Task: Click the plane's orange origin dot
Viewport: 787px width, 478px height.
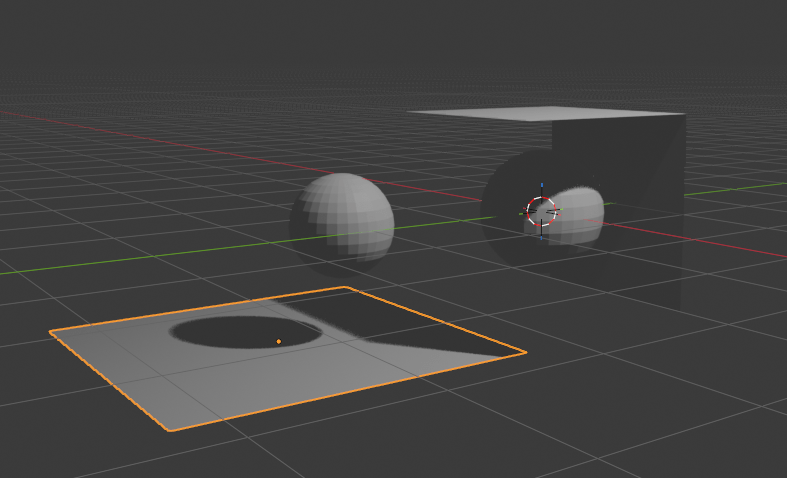Action: (x=279, y=341)
